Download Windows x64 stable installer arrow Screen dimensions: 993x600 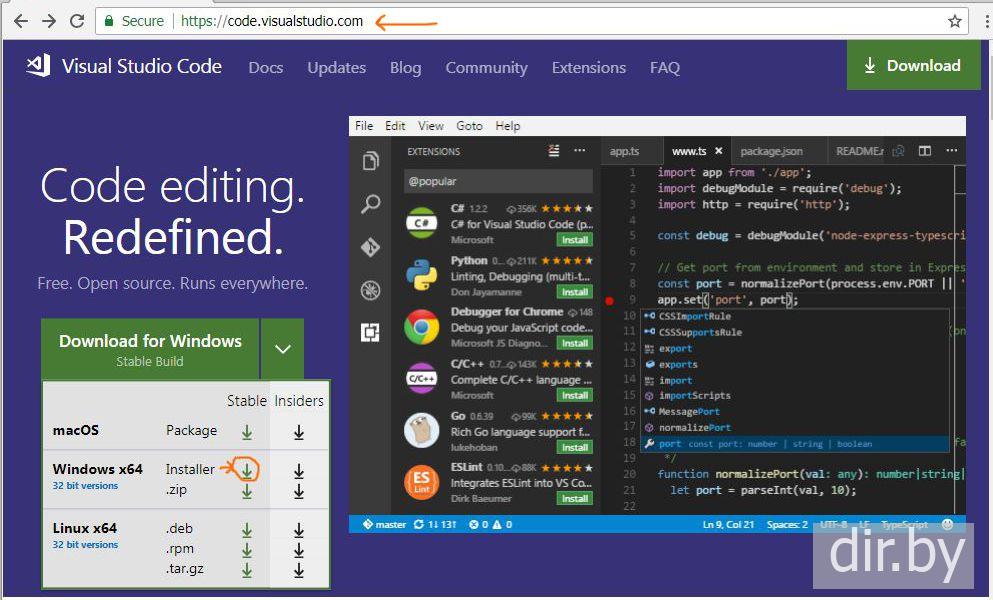[247, 470]
